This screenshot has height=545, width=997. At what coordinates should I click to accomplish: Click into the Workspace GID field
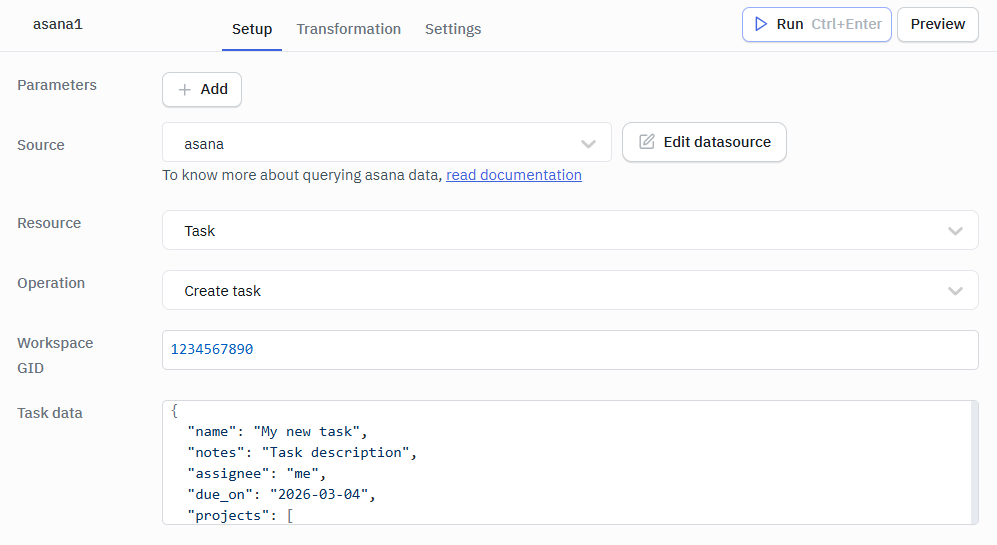(570, 350)
